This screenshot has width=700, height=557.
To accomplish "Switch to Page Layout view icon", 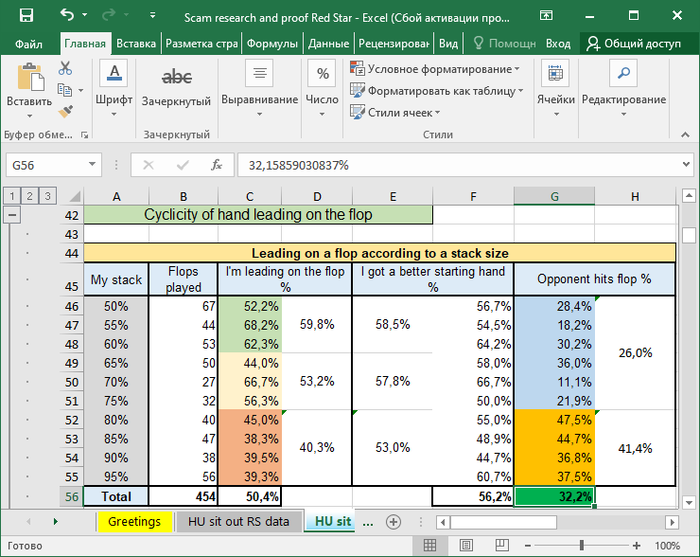I will (x=466, y=545).
